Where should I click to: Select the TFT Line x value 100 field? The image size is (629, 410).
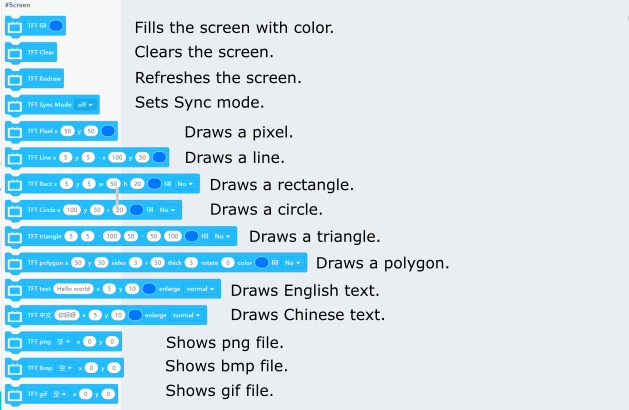coord(115,157)
